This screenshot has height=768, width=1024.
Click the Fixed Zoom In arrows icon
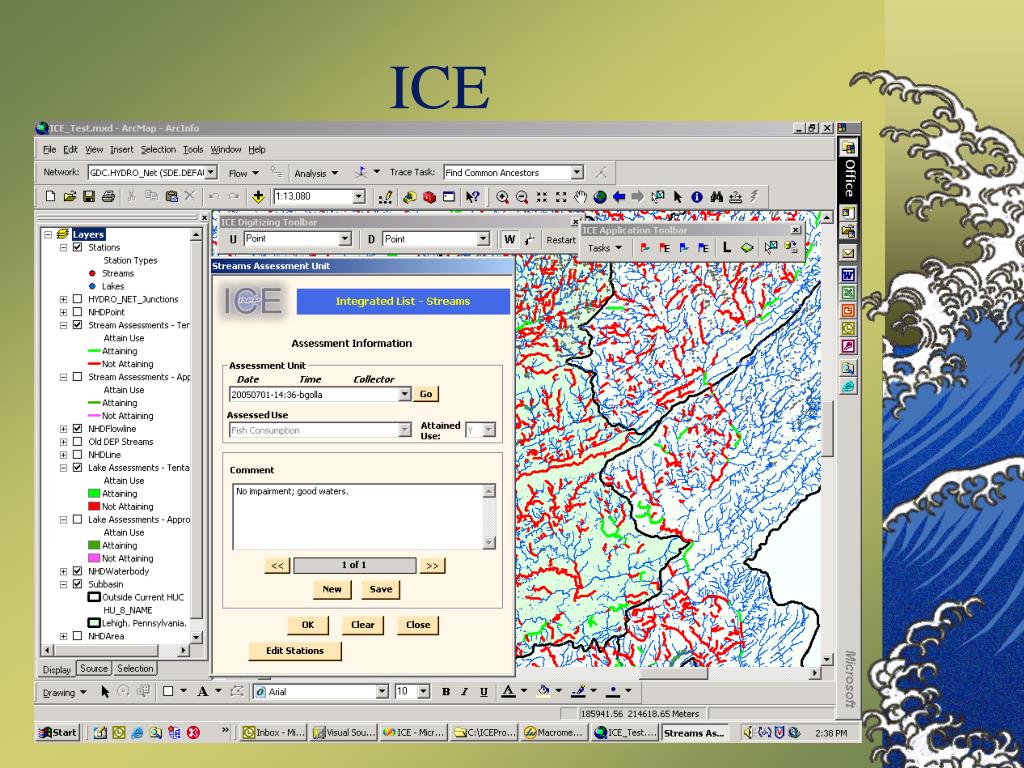tap(541, 197)
